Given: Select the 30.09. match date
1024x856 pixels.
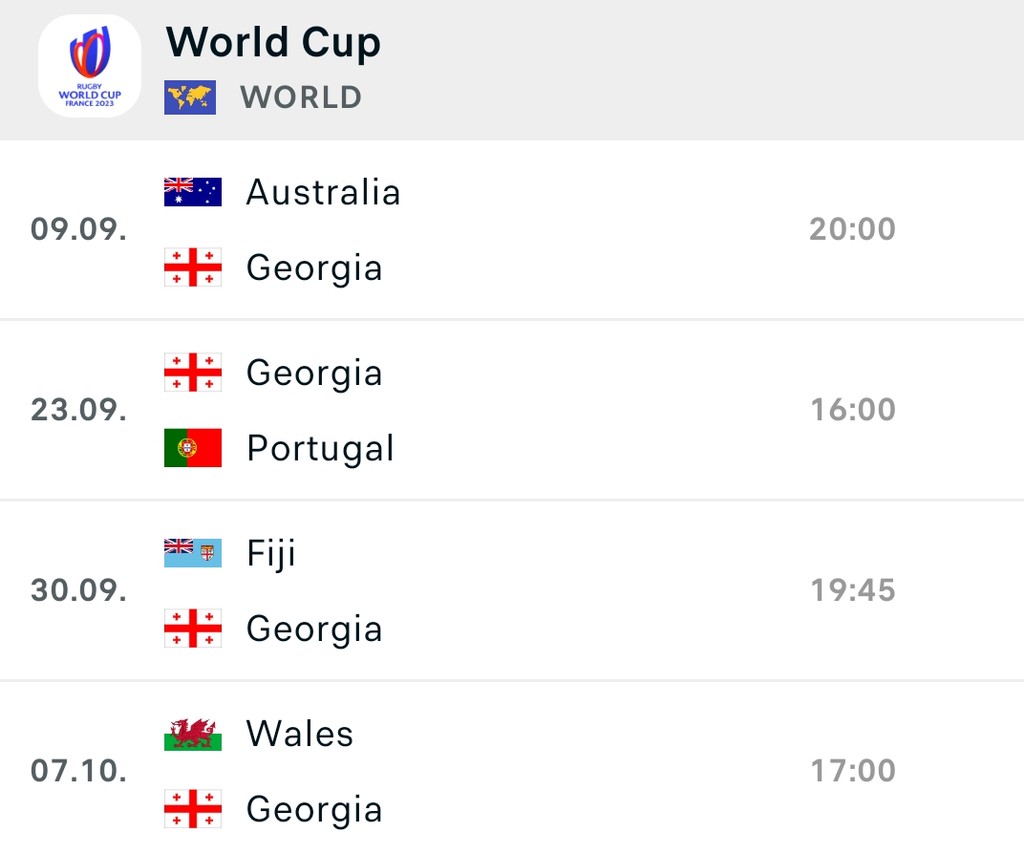Looking at the screenshot, I should (79, 590).
